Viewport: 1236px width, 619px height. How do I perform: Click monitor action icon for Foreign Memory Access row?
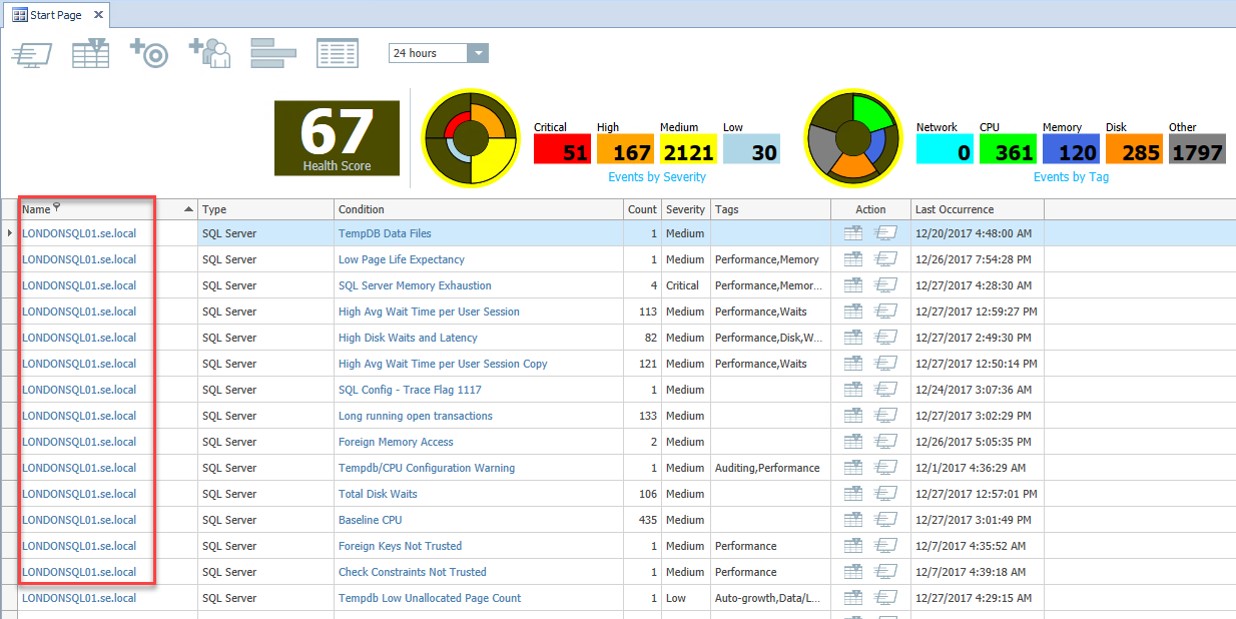tap(886, 441)
